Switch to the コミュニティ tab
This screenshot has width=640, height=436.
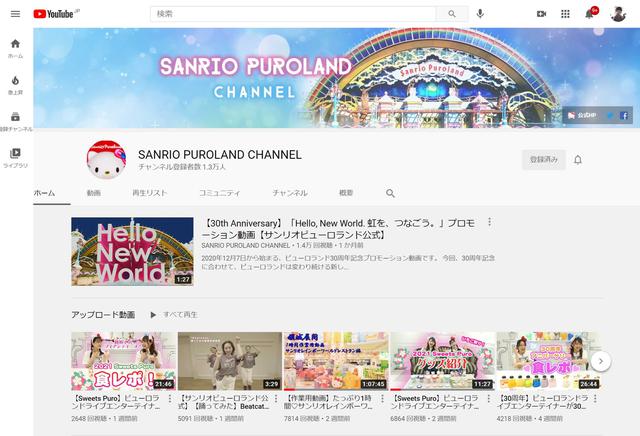[x=220, y=193]
